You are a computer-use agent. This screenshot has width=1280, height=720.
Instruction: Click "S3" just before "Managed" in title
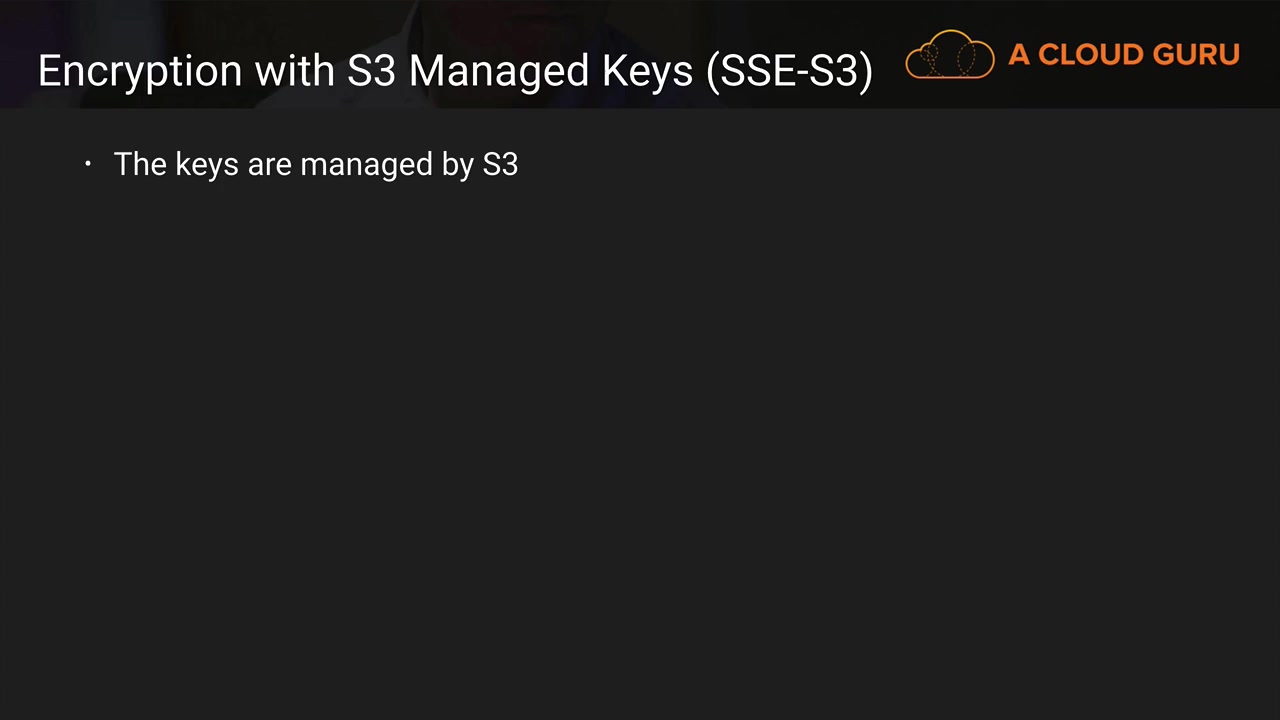[x=372, y=71]
